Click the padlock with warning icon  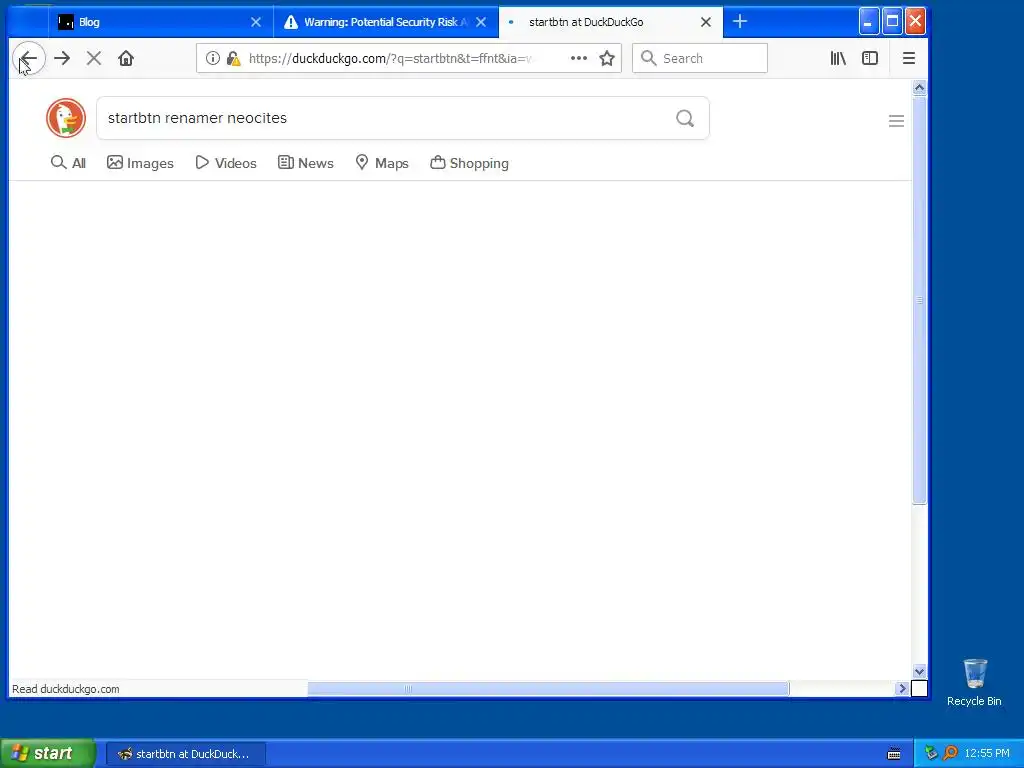233,58
